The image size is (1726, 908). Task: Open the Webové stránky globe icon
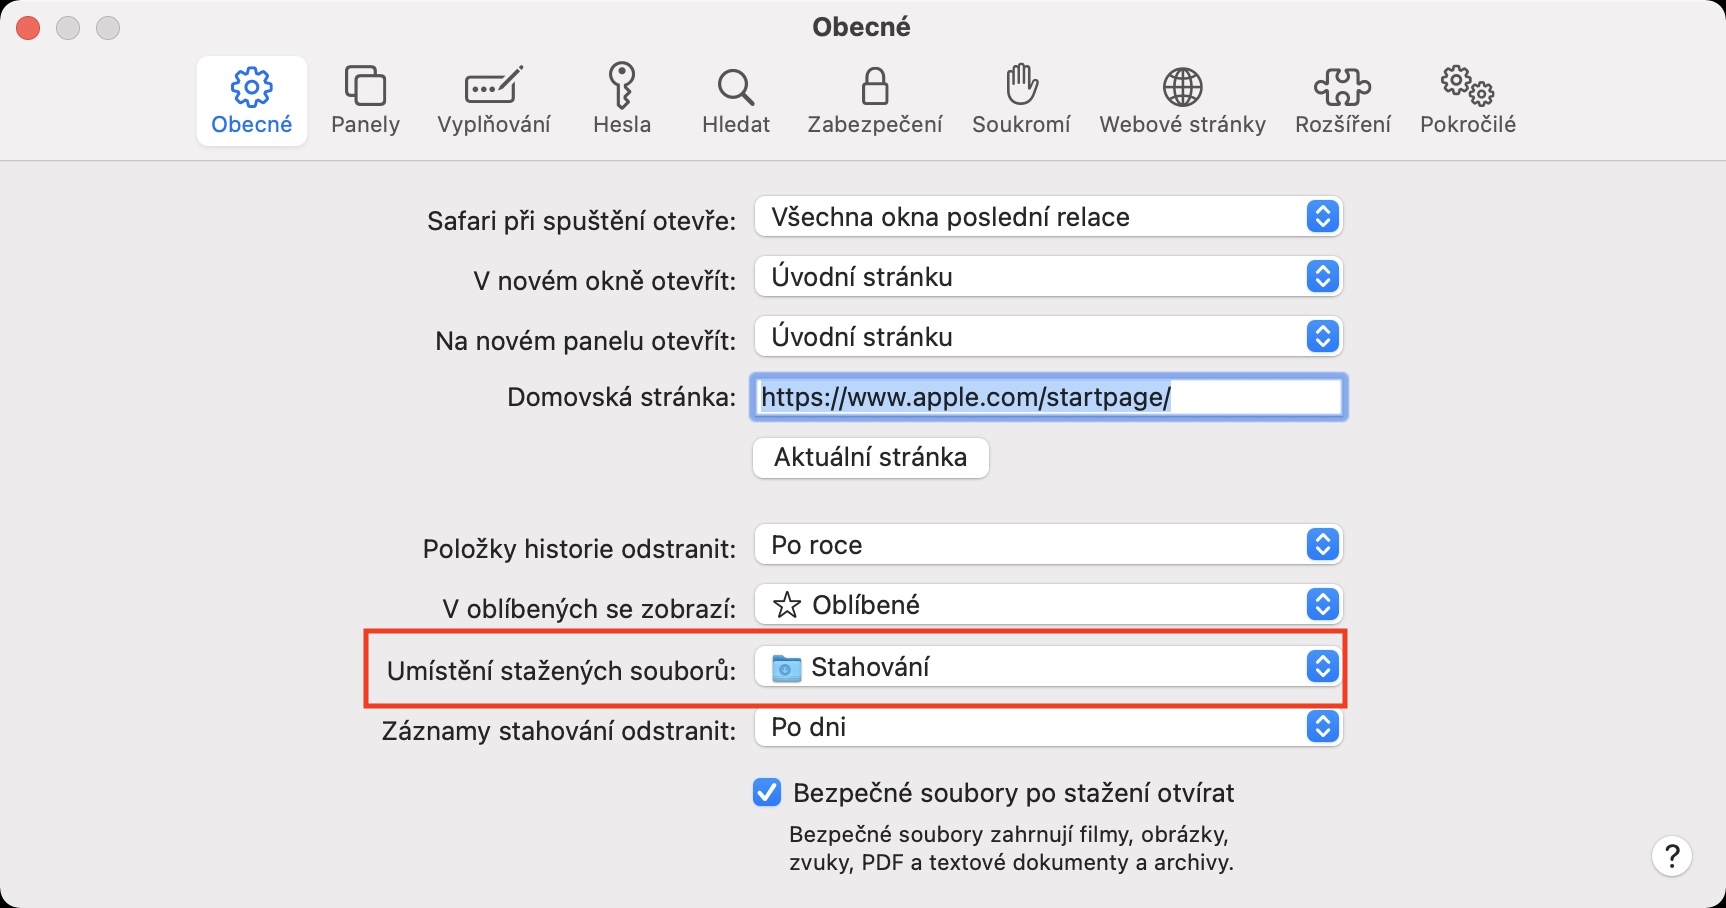(1182, 88)
